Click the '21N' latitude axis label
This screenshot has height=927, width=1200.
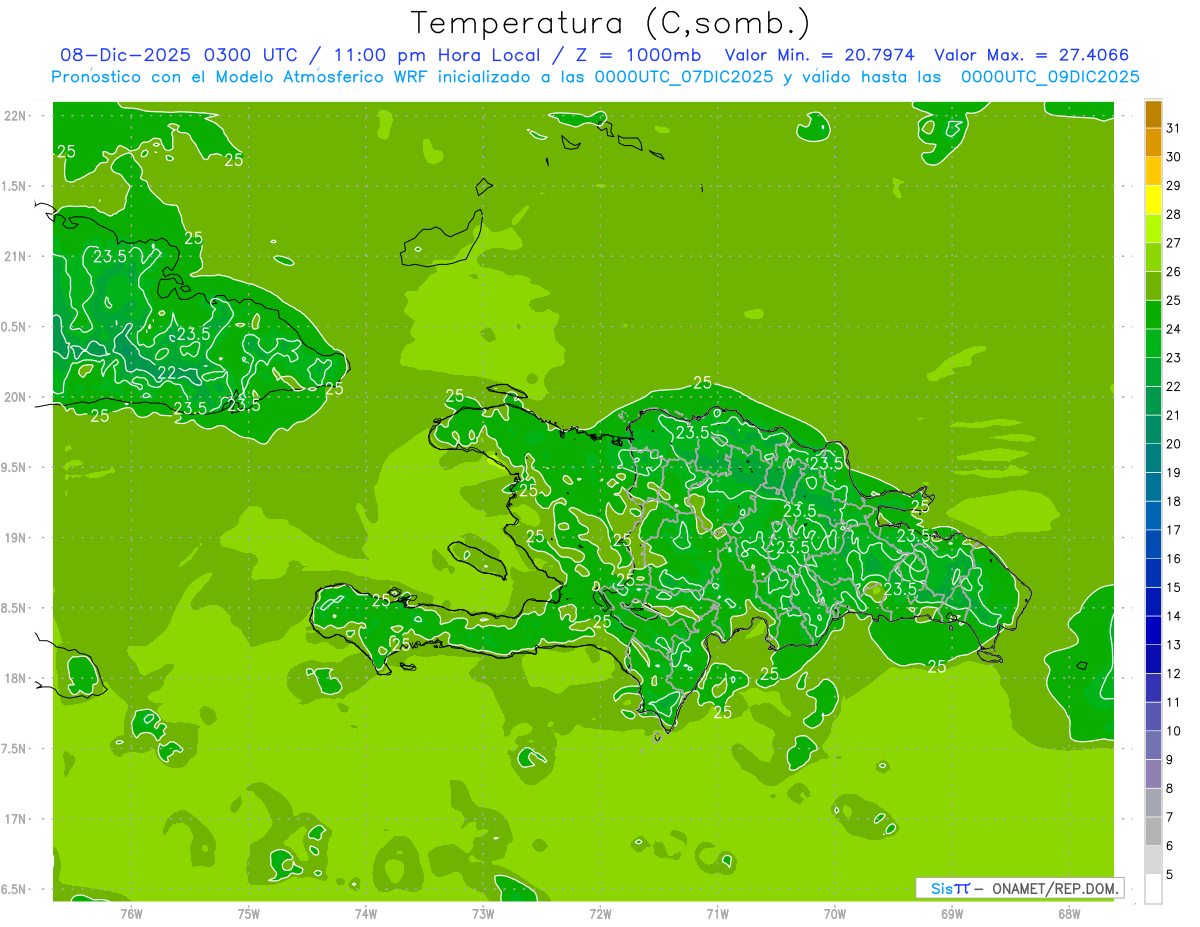click(15, 257)
